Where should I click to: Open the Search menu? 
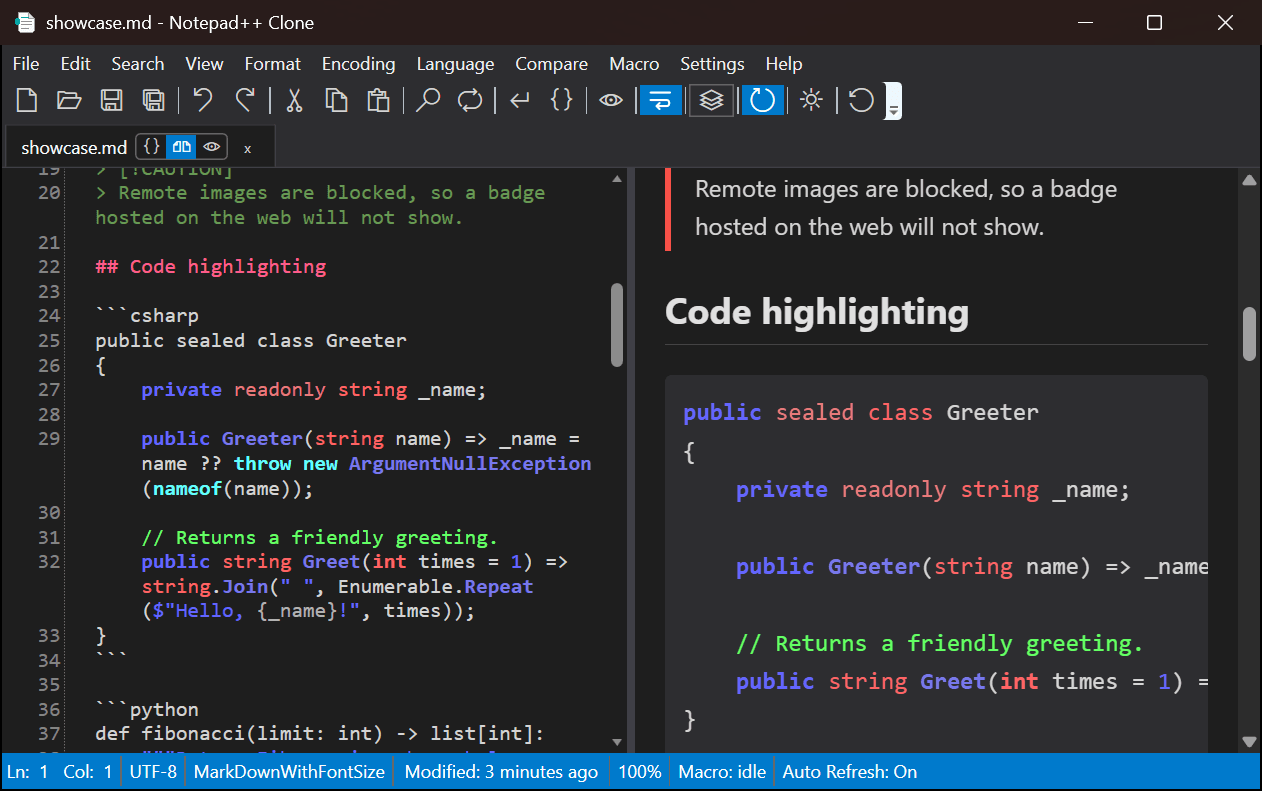pyautogui.click(x=138, y=64)
